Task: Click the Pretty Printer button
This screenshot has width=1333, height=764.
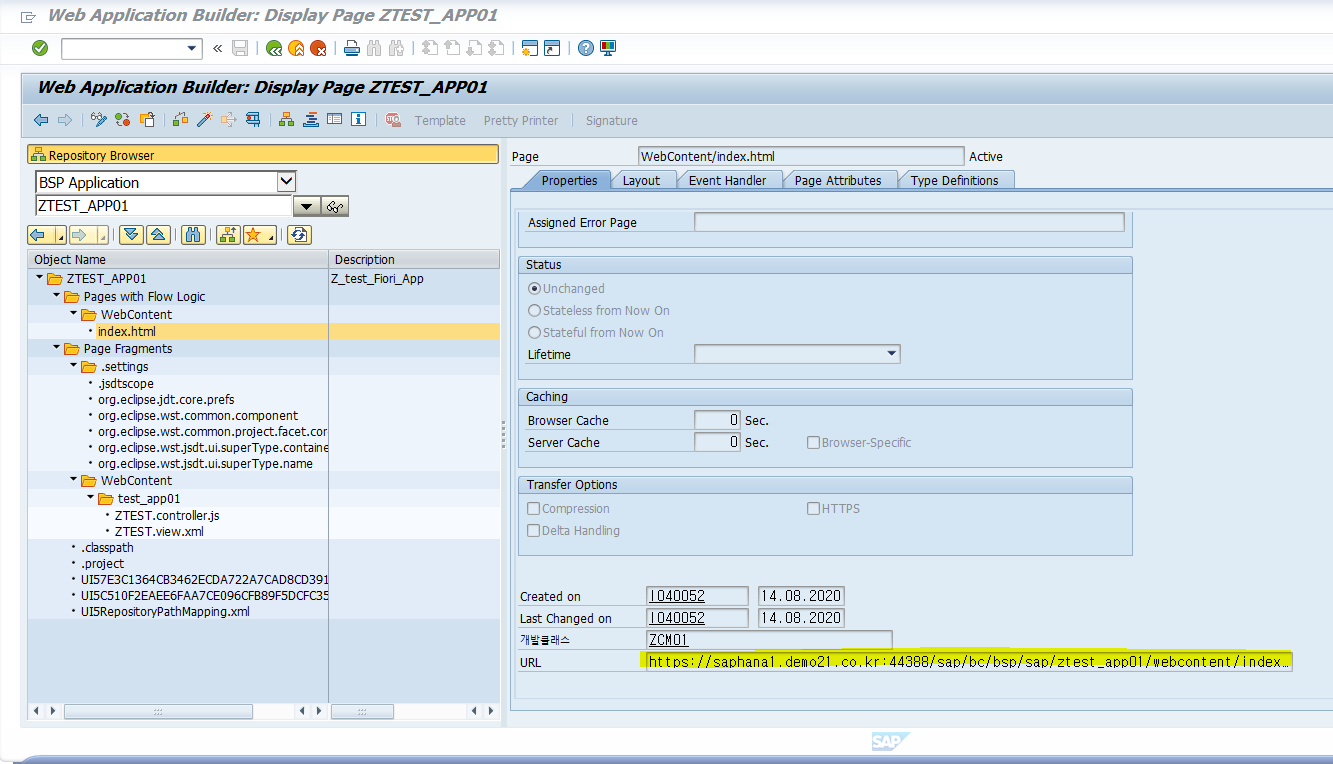Action: (521, 121)
